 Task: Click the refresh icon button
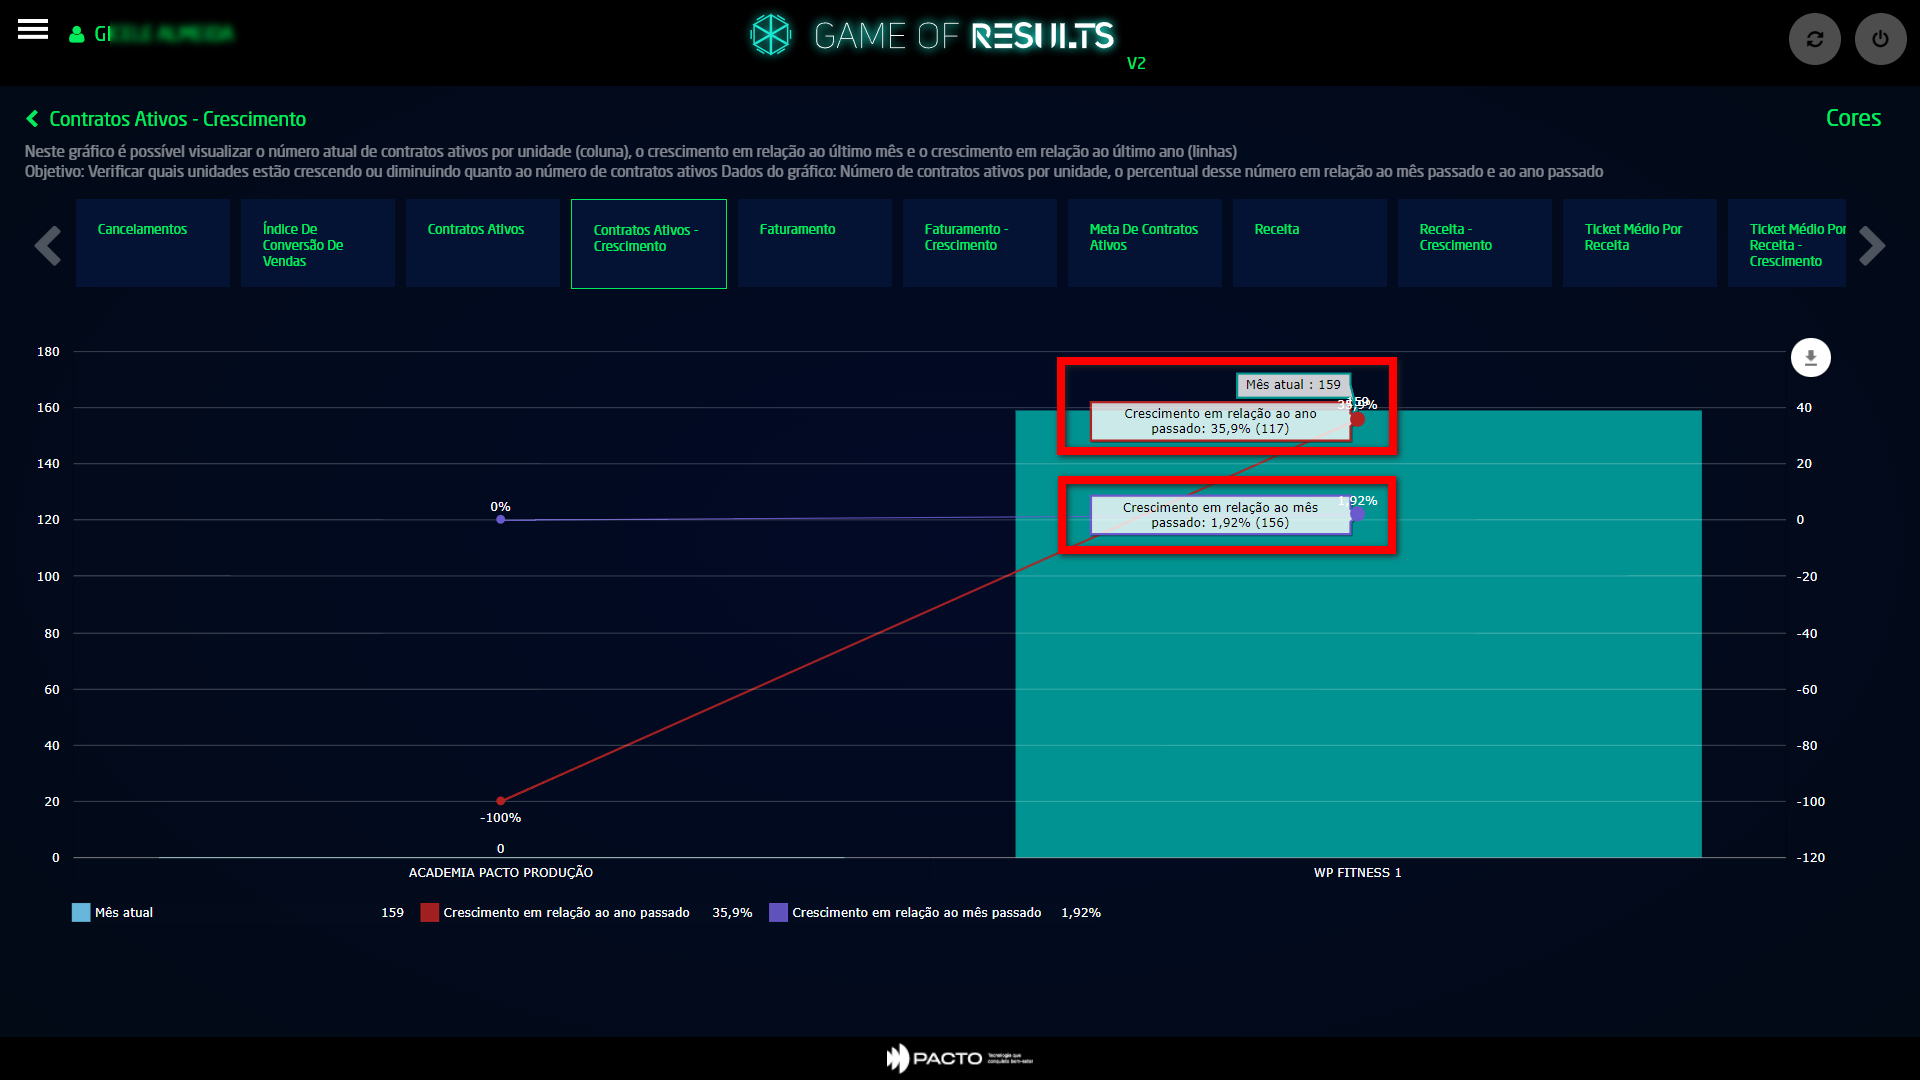click(1814, 39)
